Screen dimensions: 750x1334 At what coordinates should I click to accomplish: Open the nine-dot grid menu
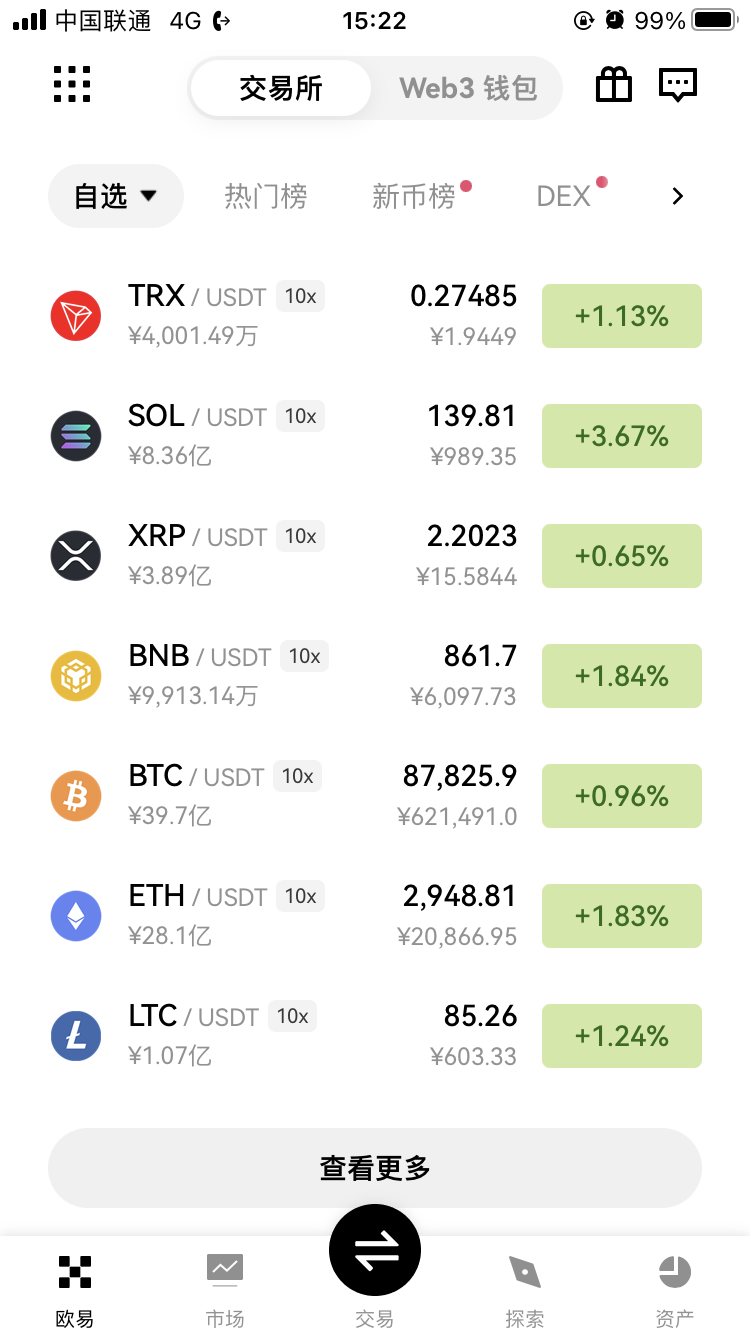coord(72,85)
